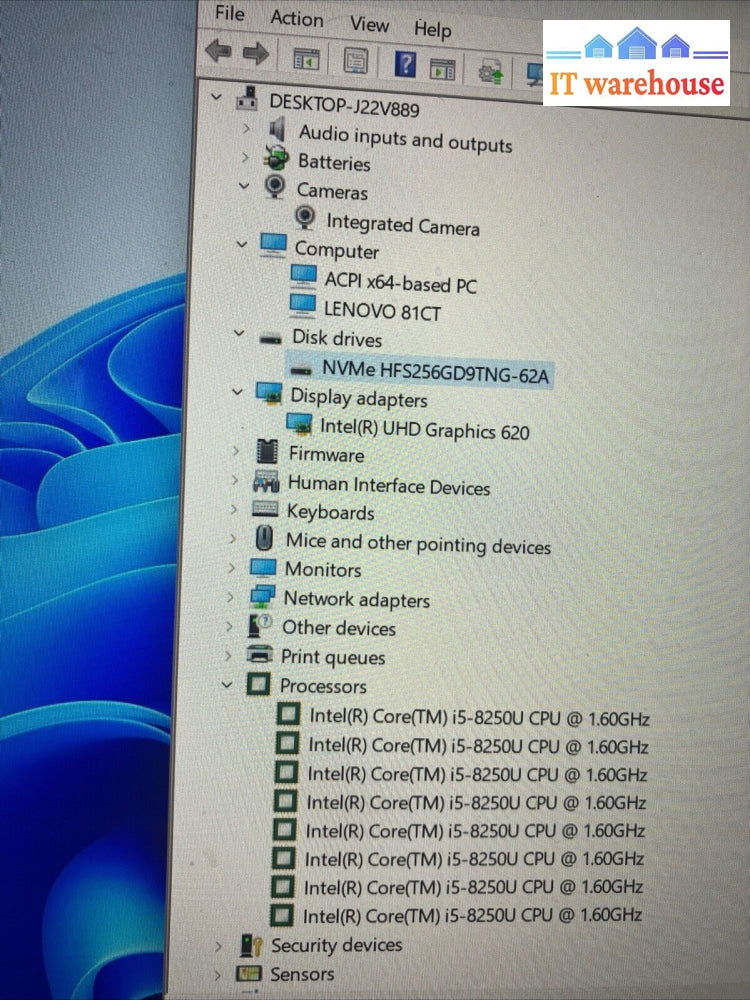Select the Security devices label
The image size is (750, 1000).
pyautogui.click(x=336, y=945)
